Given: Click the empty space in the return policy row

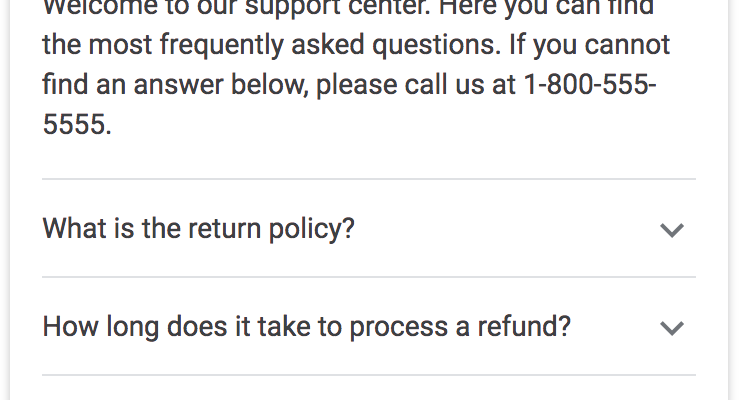Looking at the screenshot, I should click(500, 229).
